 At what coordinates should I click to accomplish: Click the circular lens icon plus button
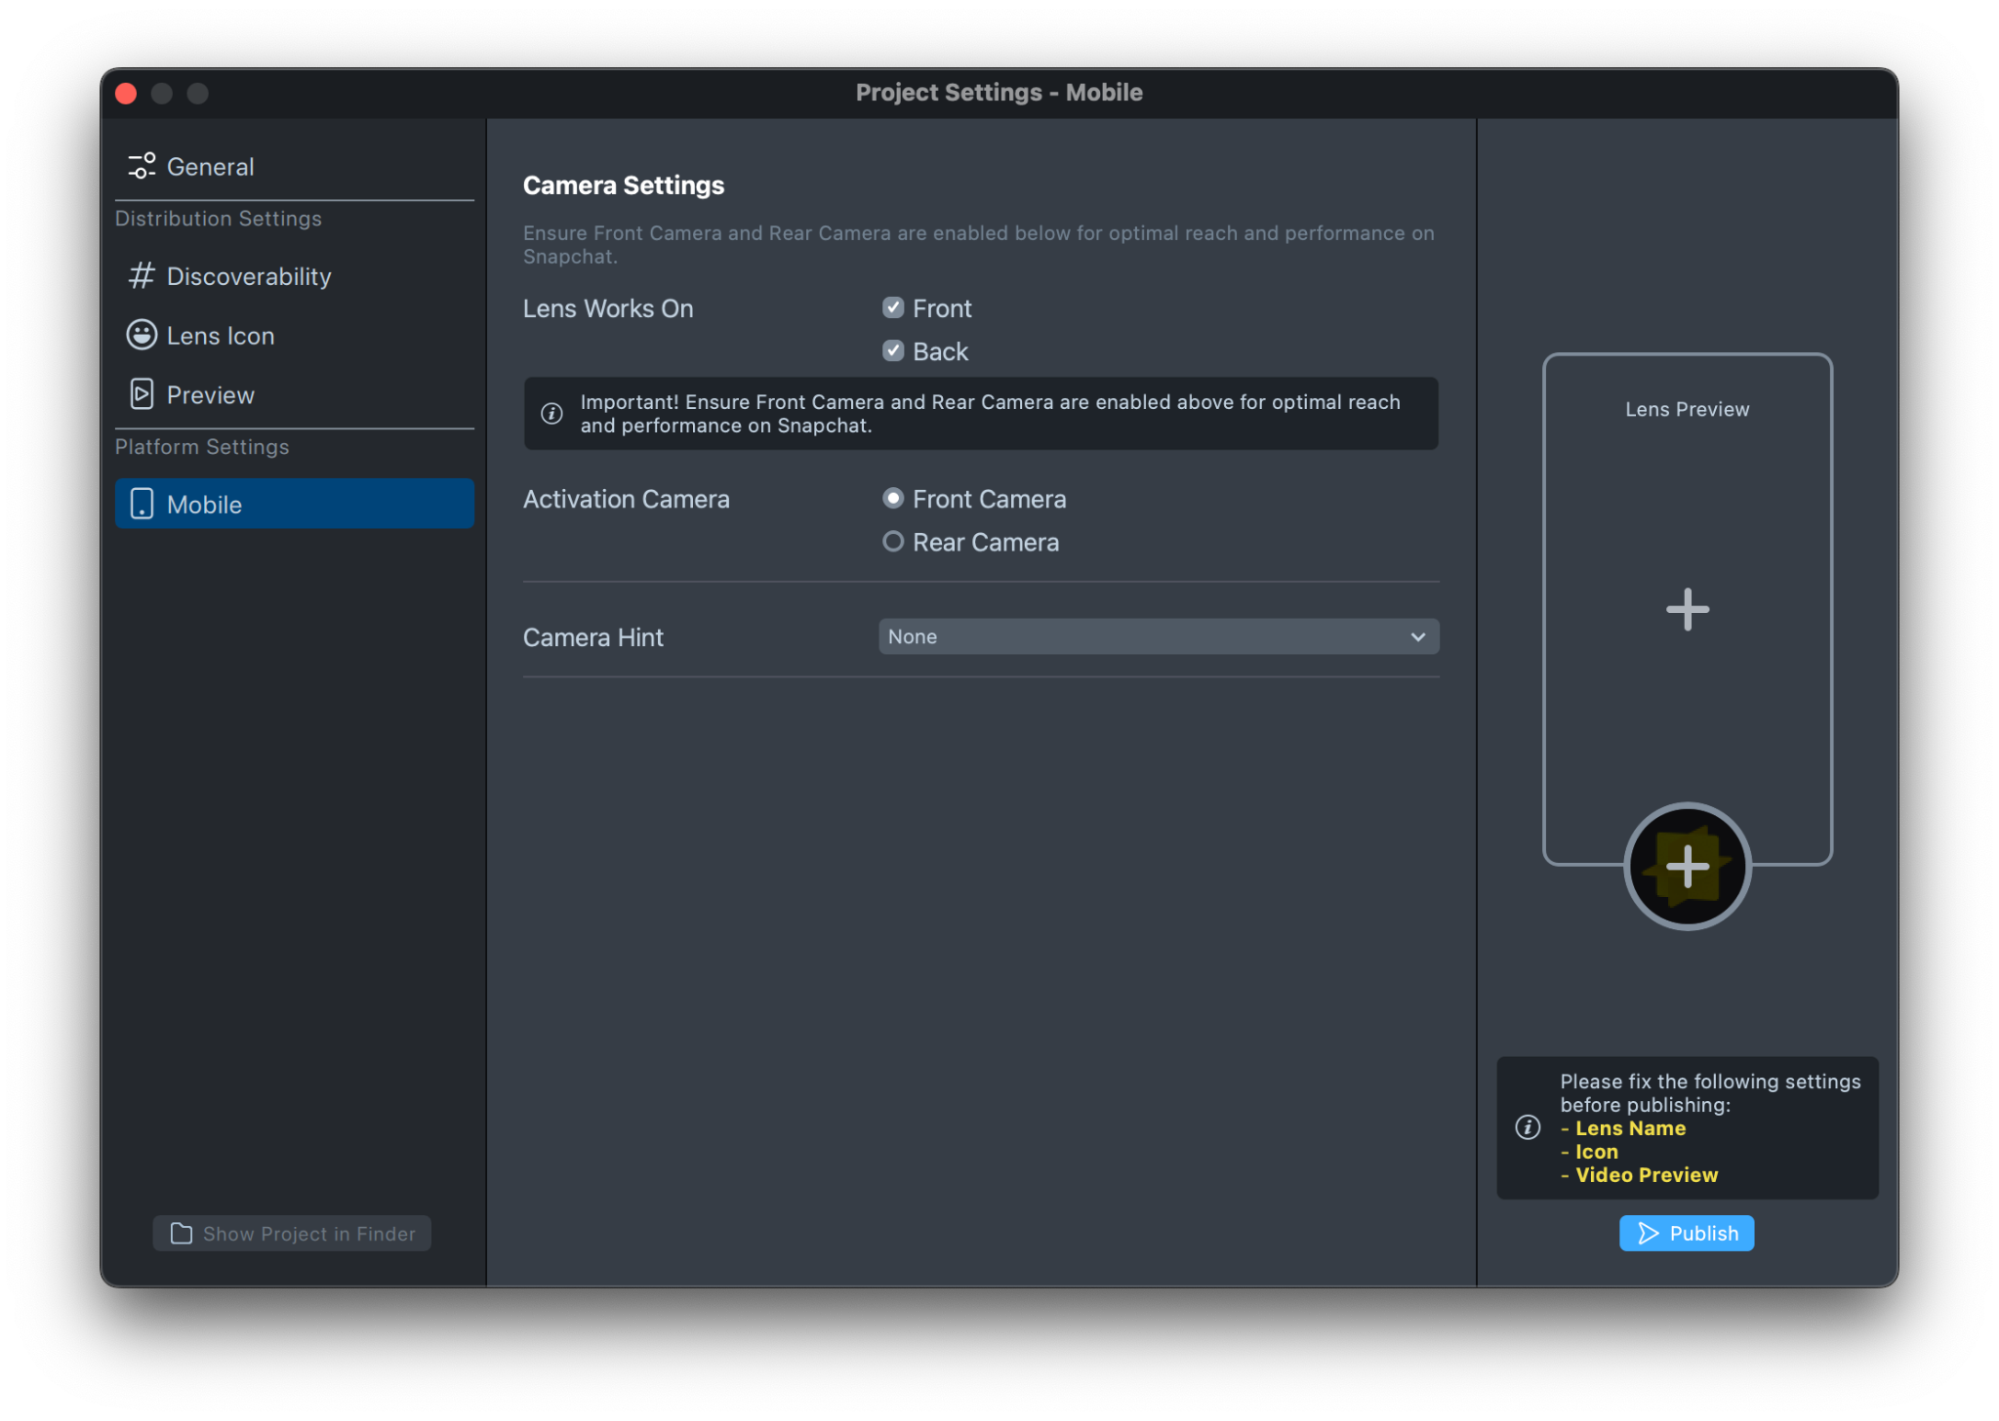1686,866
